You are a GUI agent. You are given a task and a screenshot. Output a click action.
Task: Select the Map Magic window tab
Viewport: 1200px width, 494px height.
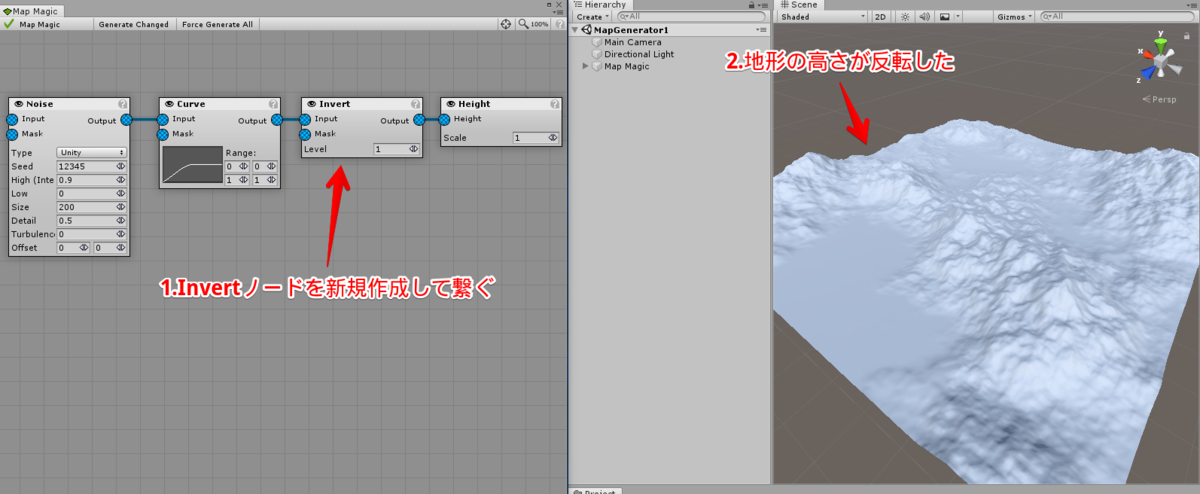coord(33,10)
